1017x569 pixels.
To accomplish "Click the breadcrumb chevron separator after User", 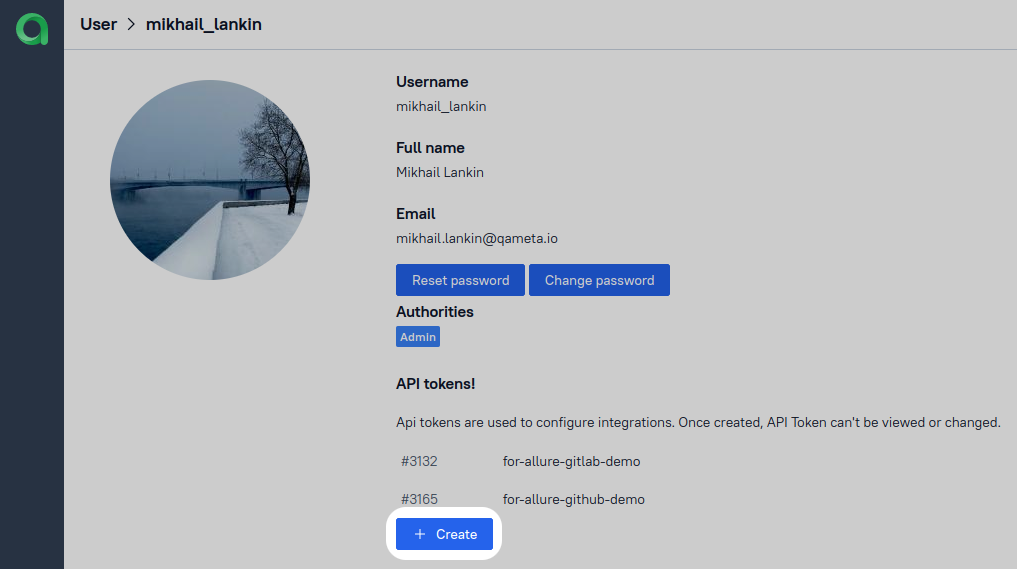I will [131, 24].
